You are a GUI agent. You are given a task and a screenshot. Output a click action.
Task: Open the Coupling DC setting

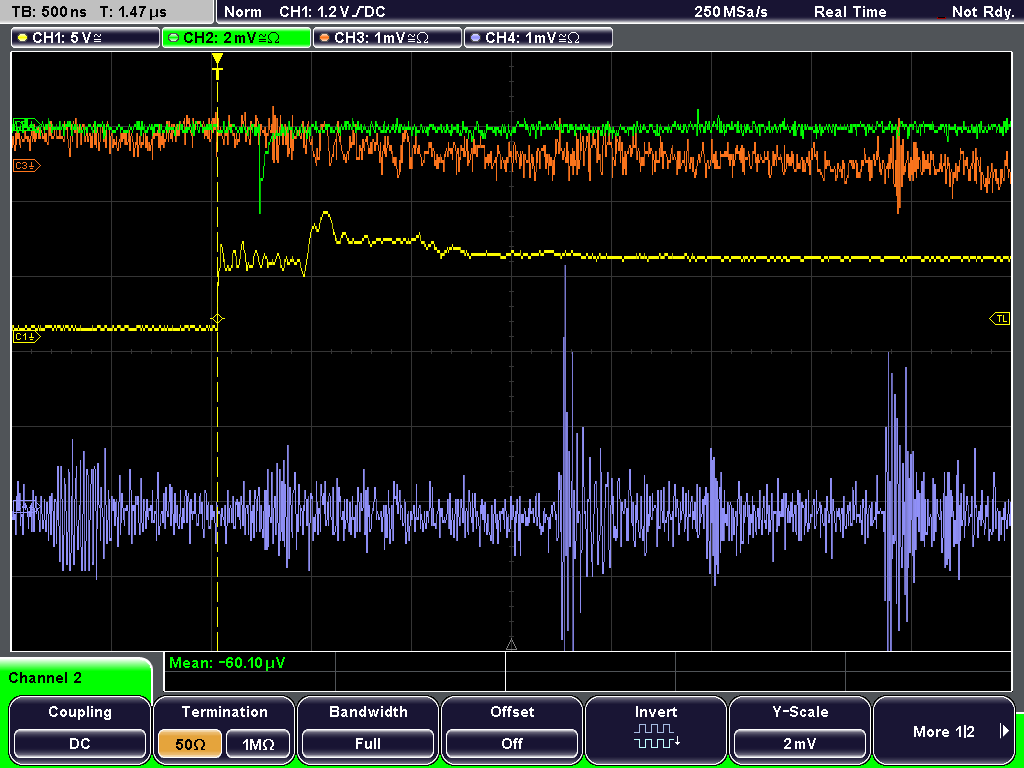80,743
